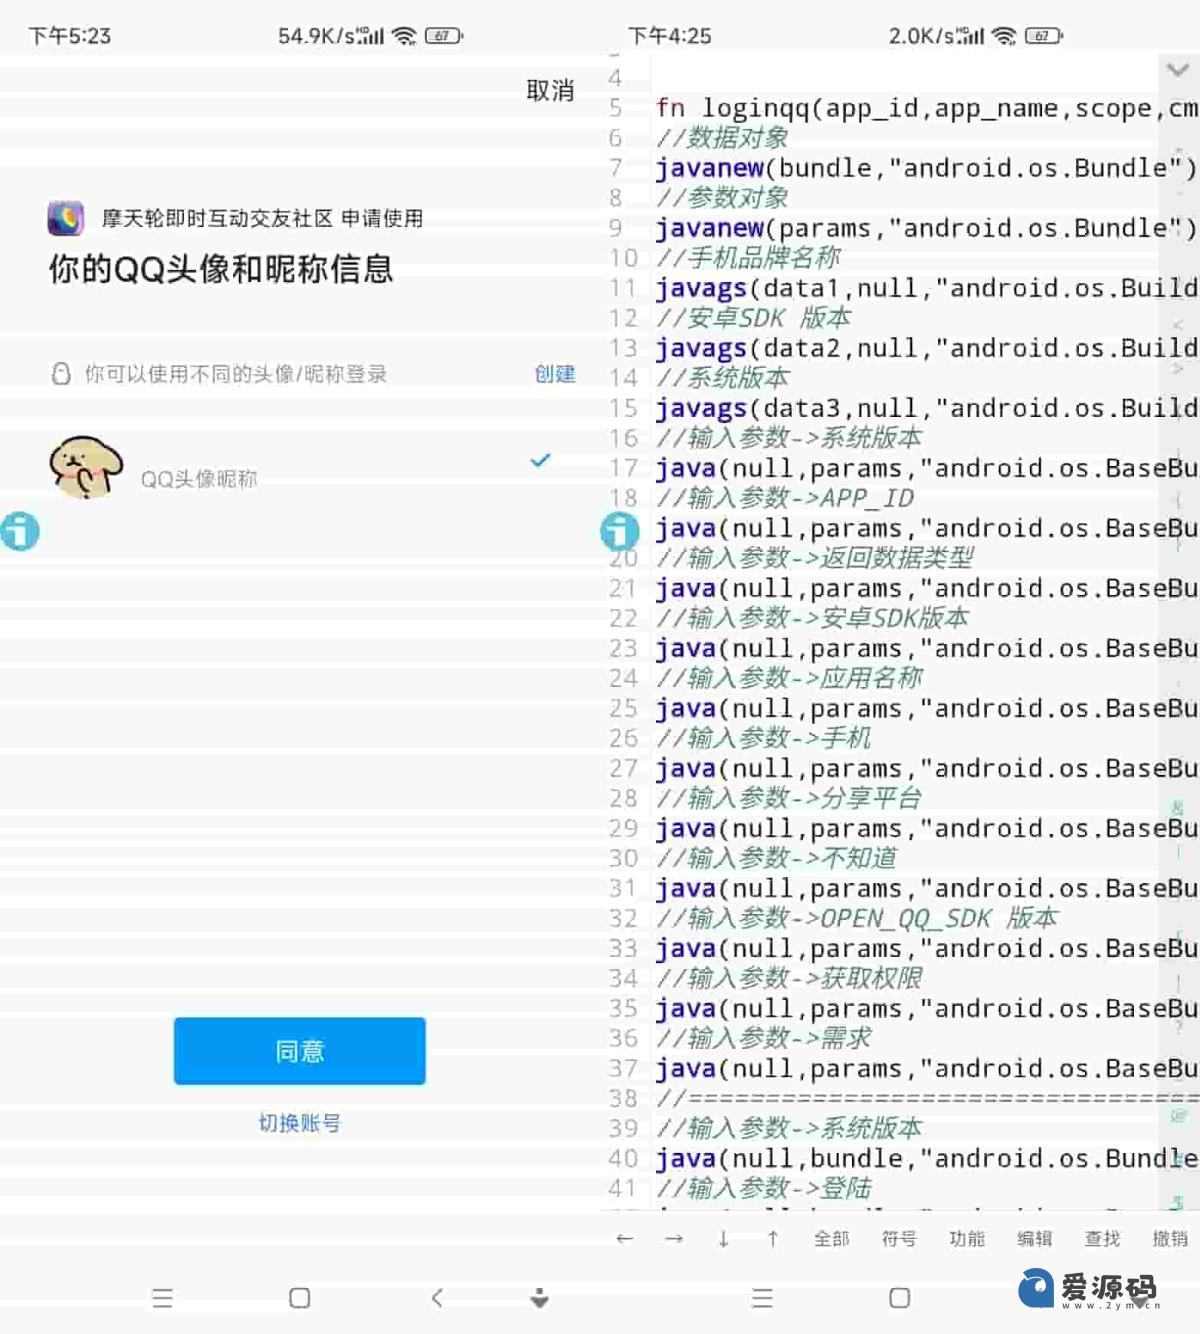This screenshot has height=1334, width=1200.
Task: Select the comment '//数据对象'
Action: click(x=722, y=138)
